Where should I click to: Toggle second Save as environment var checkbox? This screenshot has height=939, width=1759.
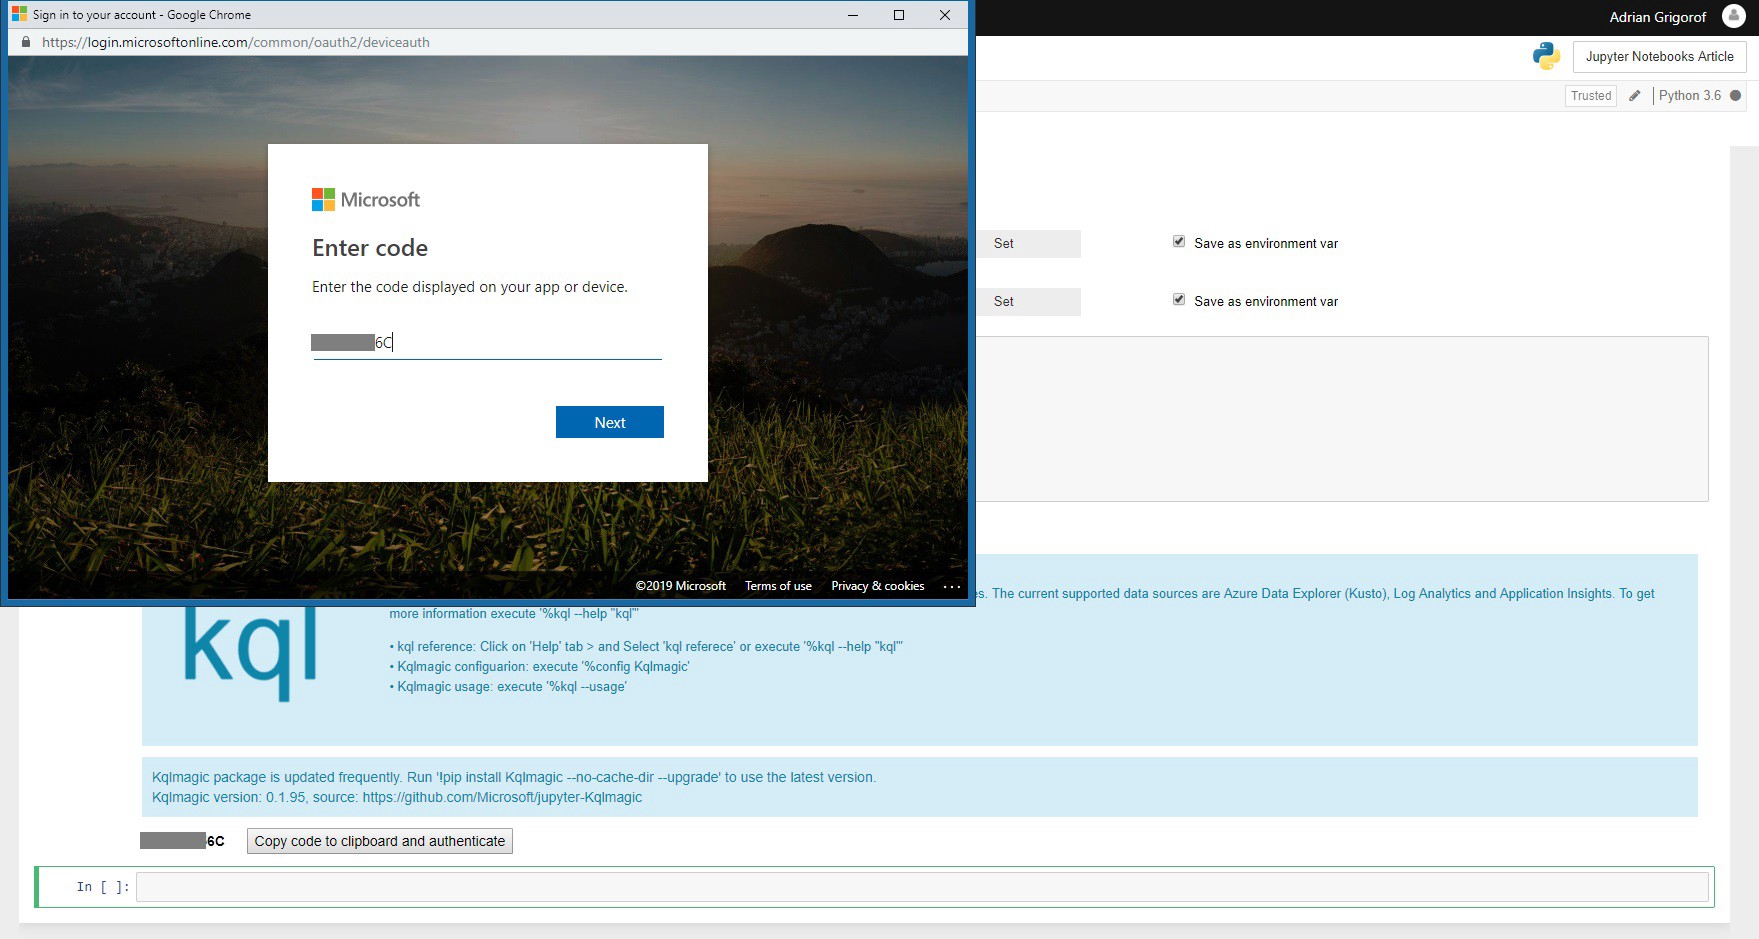coord(1179,300)
